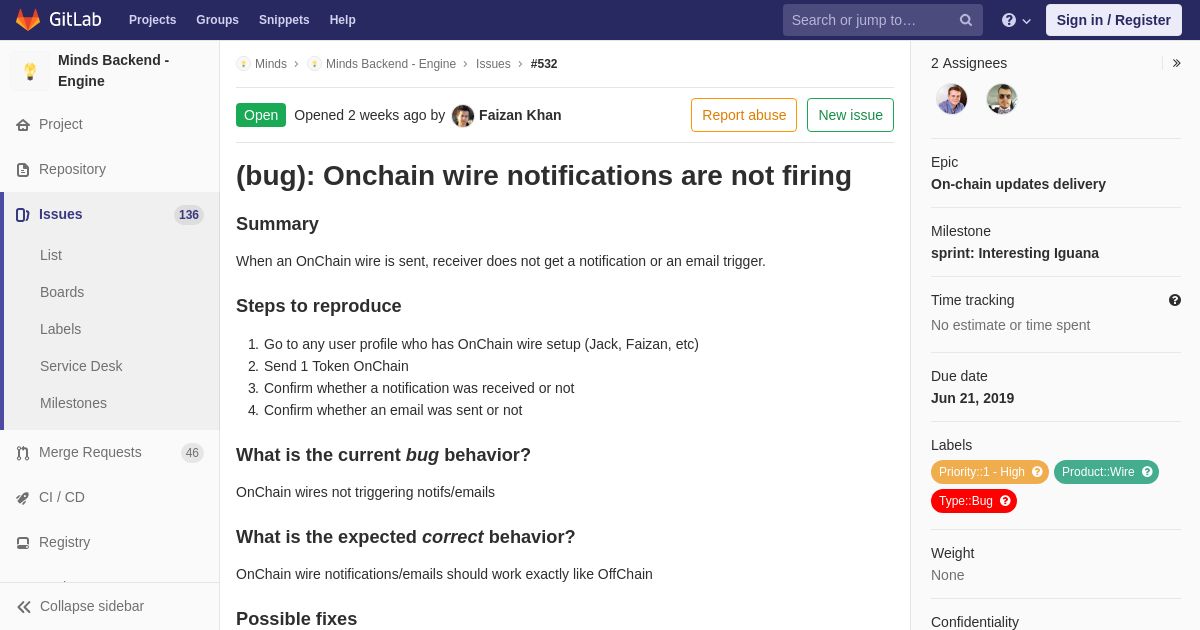
Task: Open the Projects menu in navbar
Action: tap(152, 20)
